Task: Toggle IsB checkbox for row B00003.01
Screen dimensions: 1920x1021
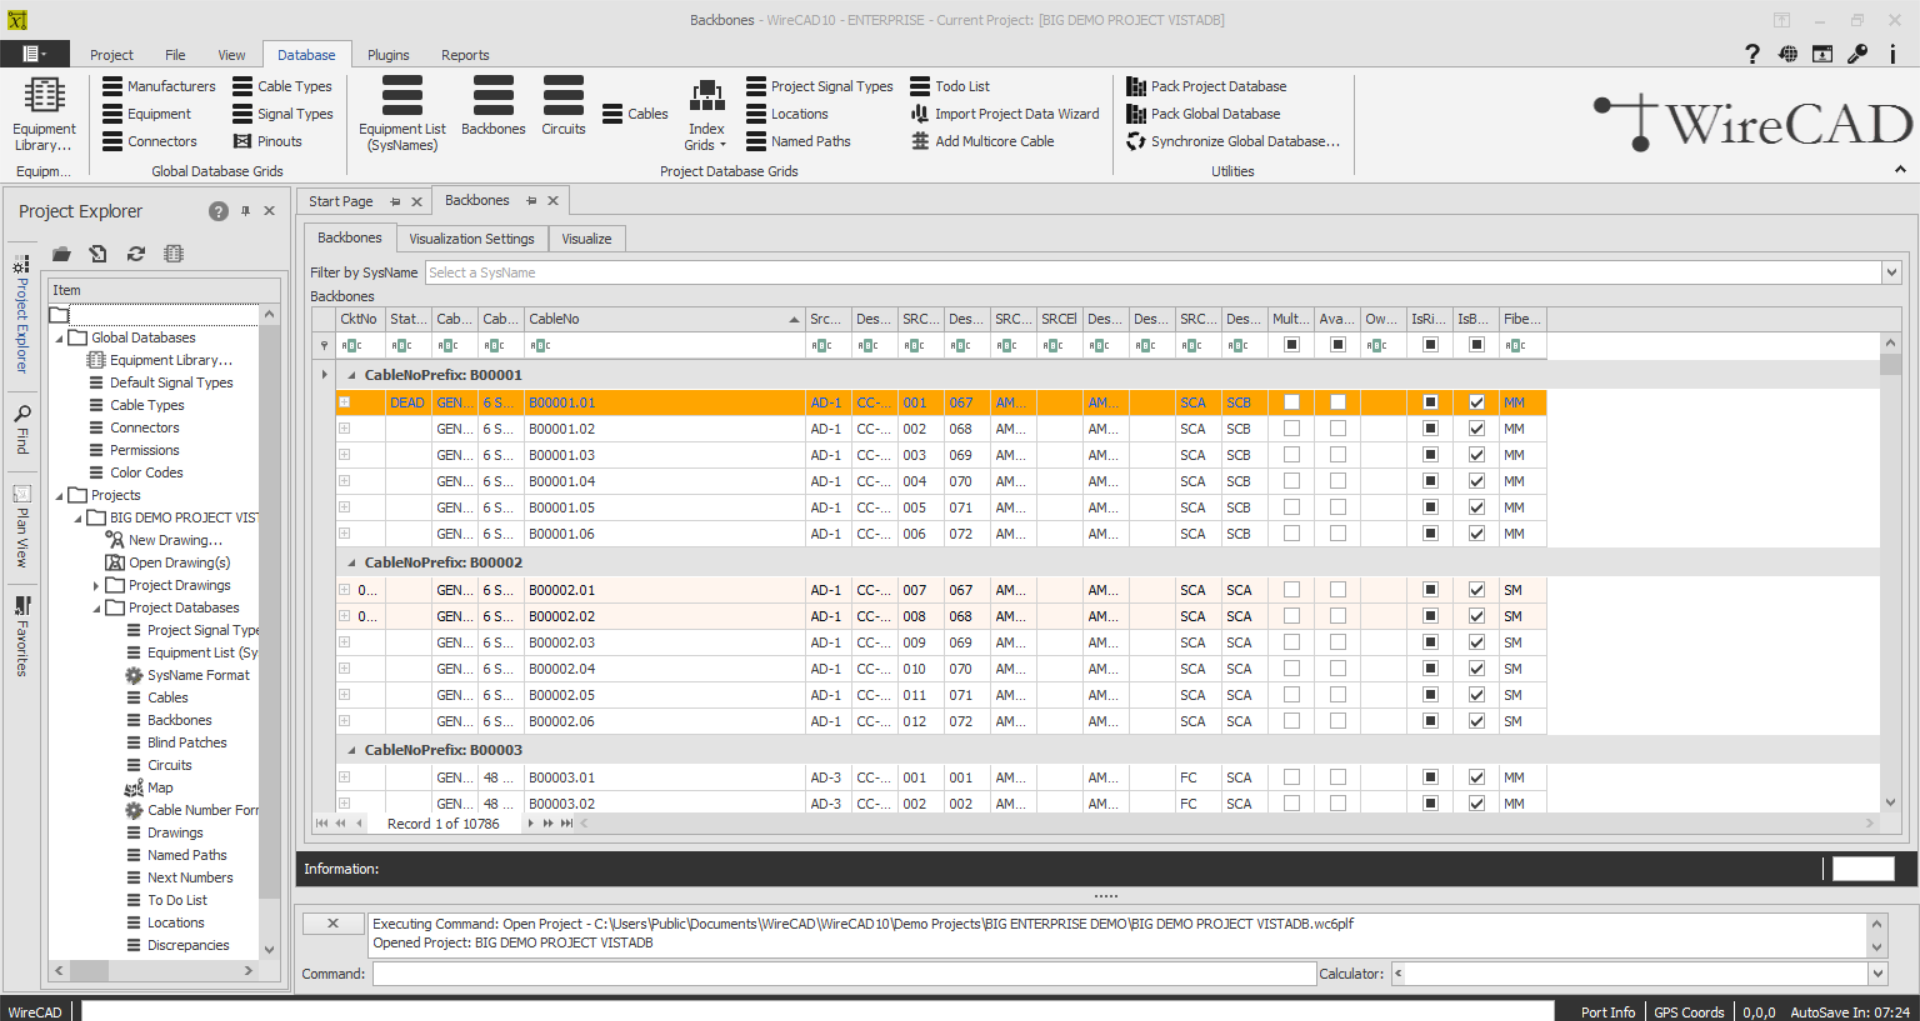Action: (x=1476, y=777)
